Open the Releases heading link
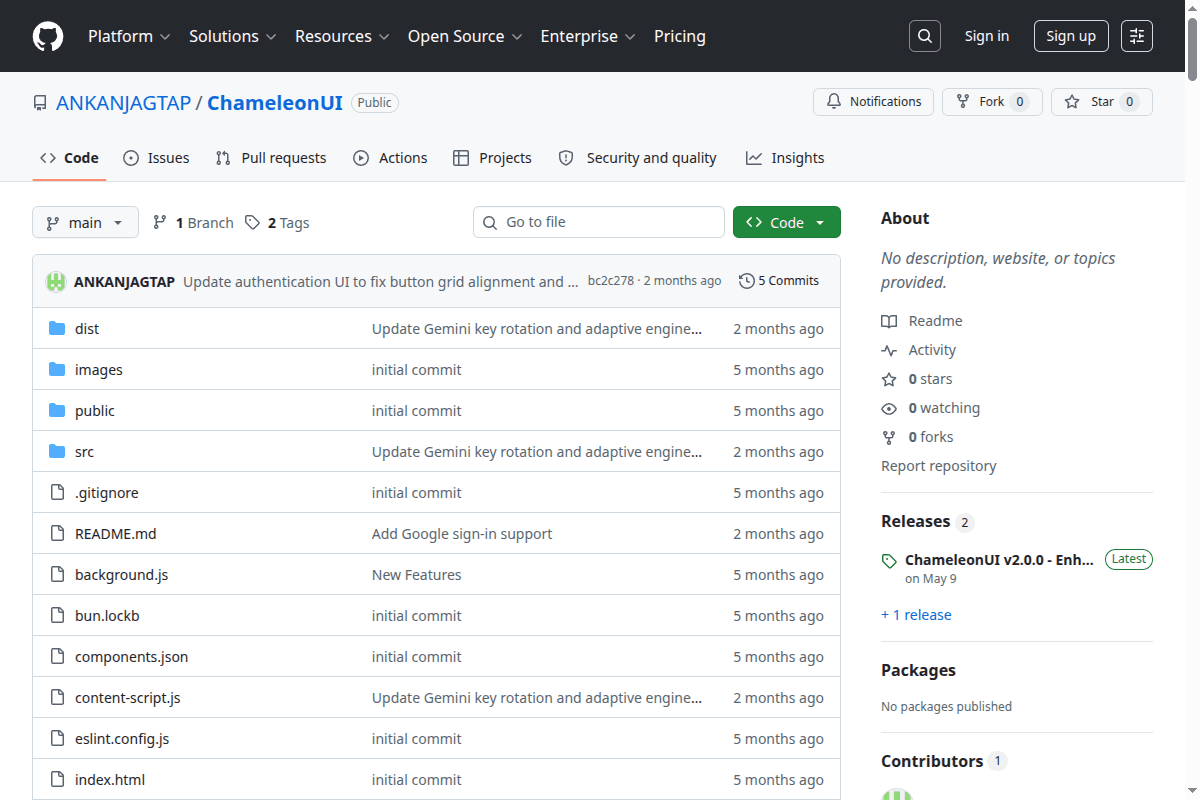1200x800 pixels. point(915,521)
